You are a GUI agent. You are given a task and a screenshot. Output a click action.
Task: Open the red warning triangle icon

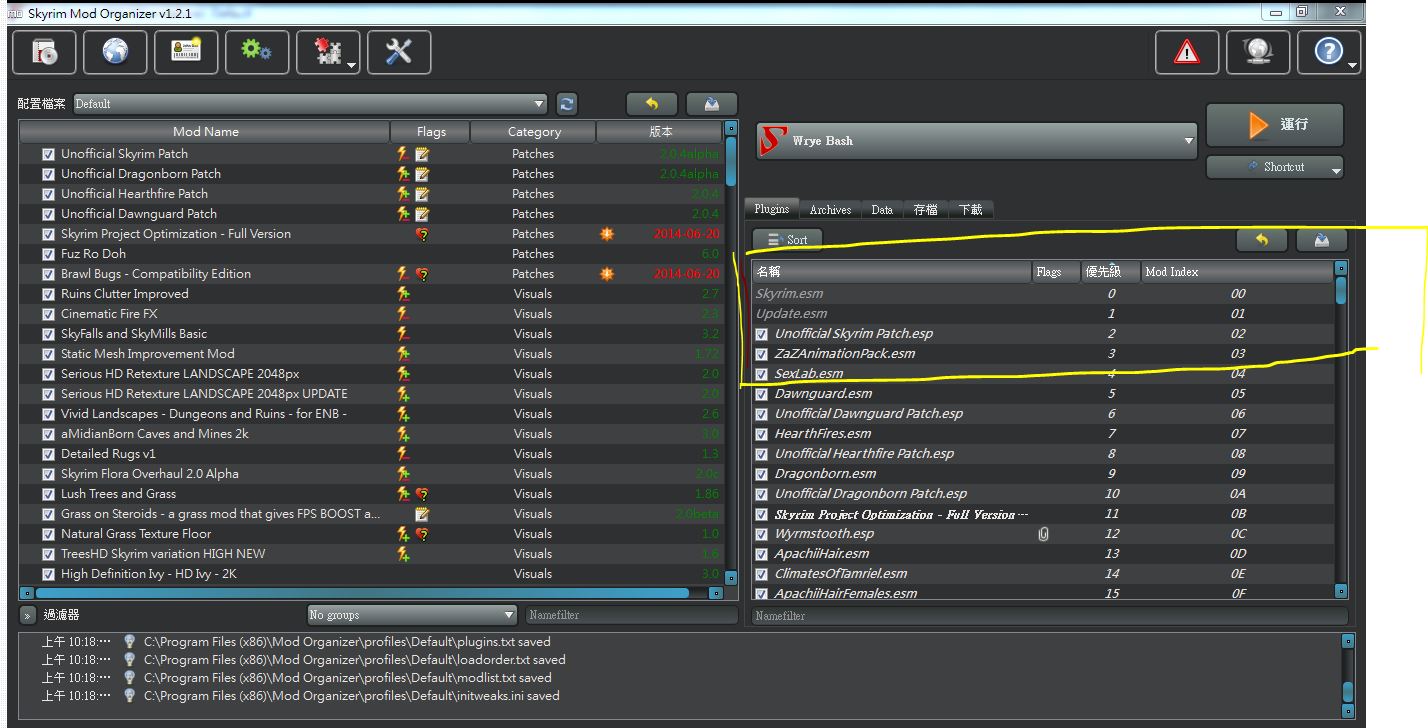(x=1187, y=52)
